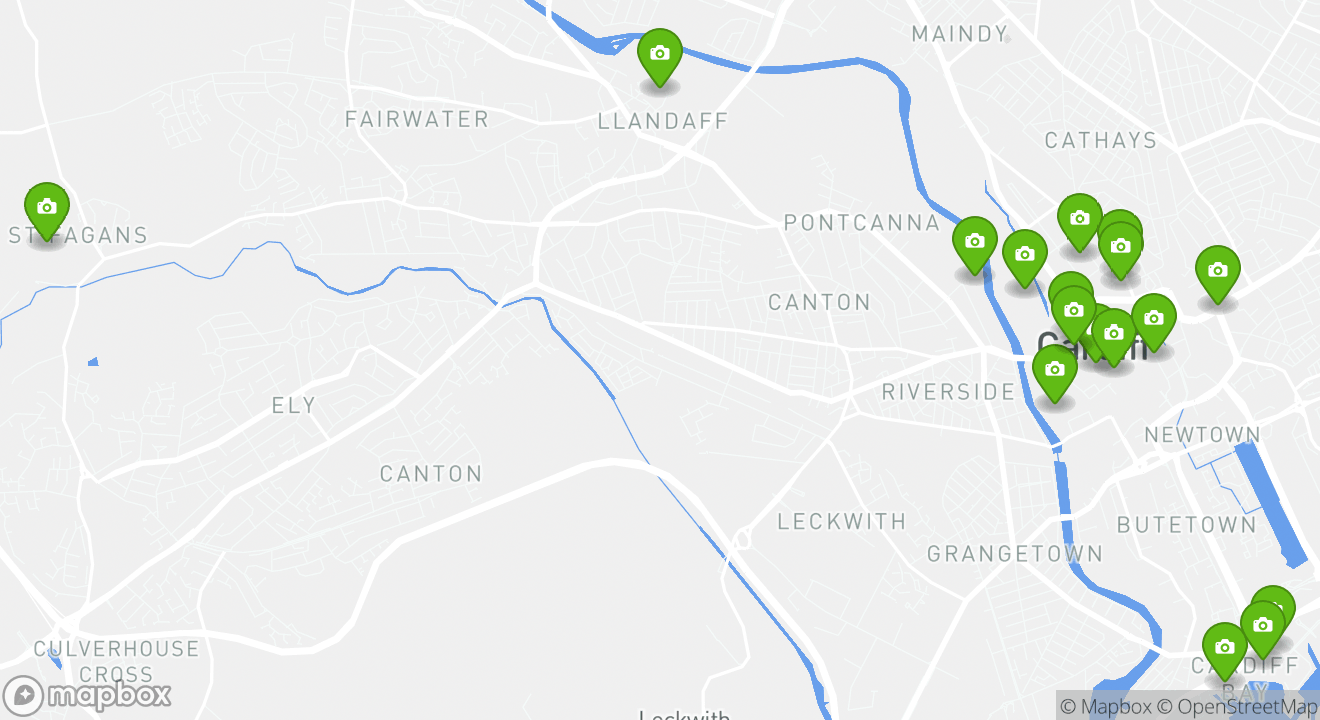1320x720 pixels.
Task: Open the Mapbox logo link
Action: click(87, 695)
